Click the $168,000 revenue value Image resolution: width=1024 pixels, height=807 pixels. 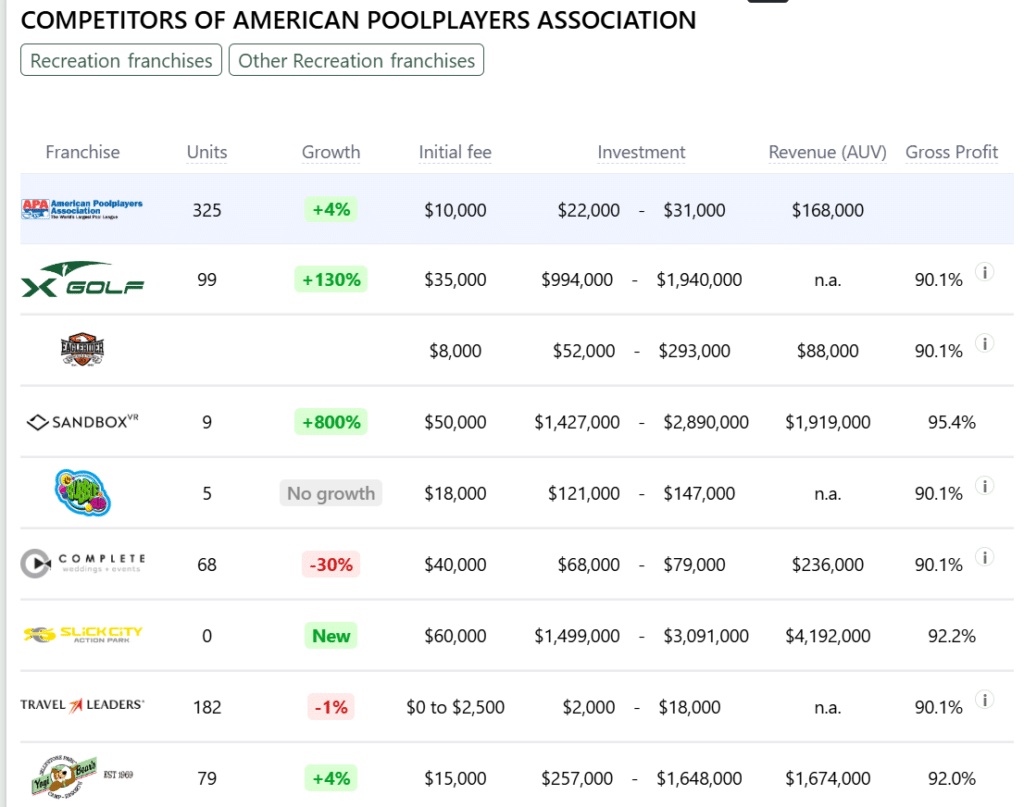(x=827, y=210)
